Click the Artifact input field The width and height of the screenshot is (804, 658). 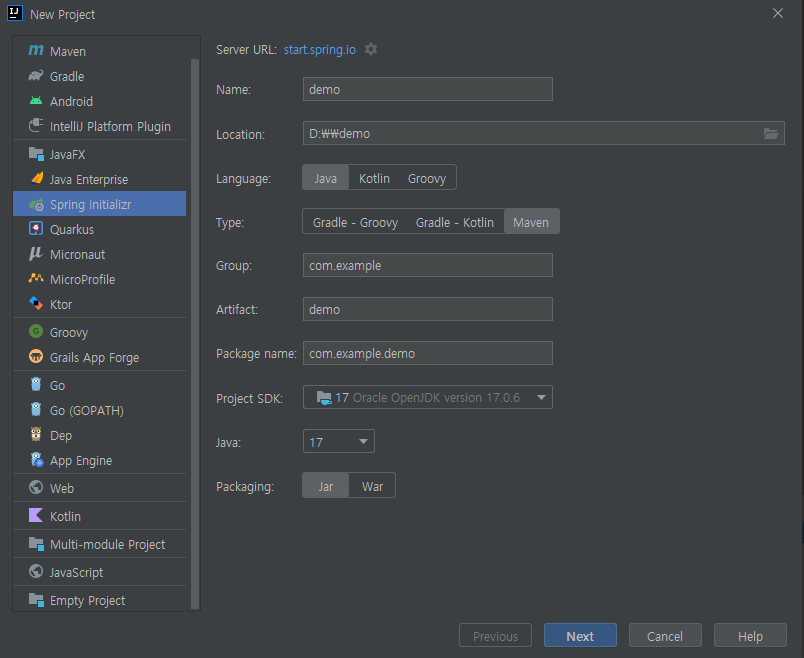point(428,309)
